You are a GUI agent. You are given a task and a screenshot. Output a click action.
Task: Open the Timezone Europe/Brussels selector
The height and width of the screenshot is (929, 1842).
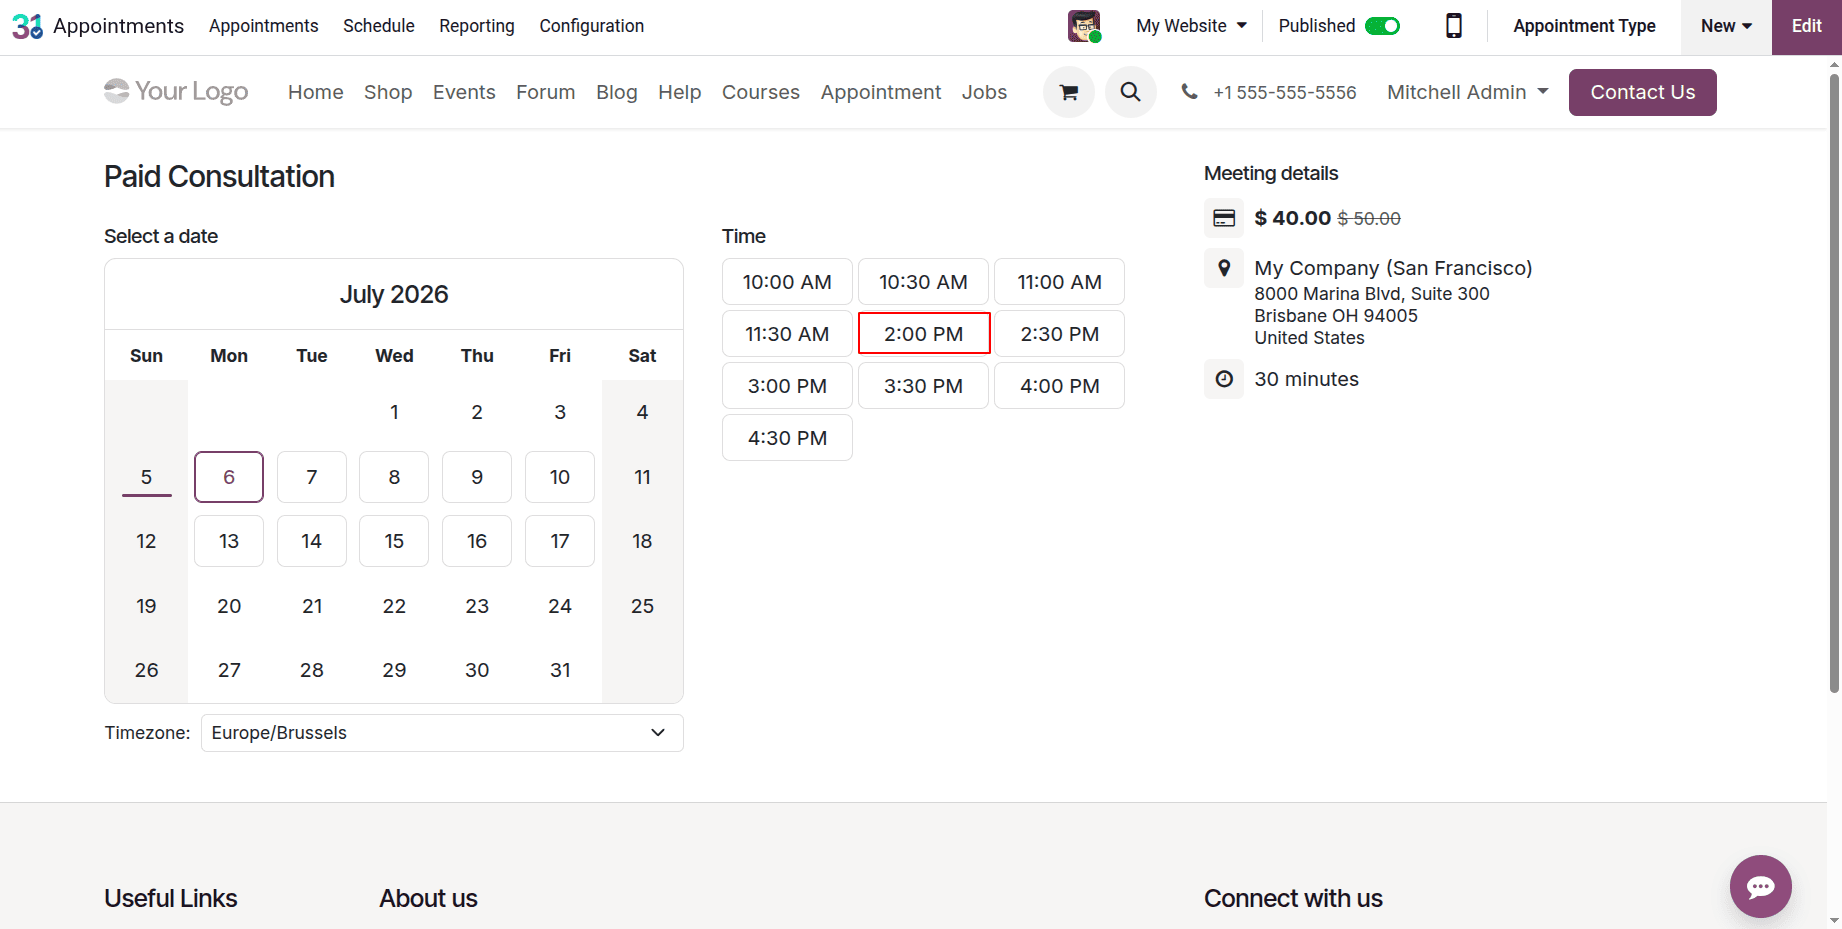442,733
